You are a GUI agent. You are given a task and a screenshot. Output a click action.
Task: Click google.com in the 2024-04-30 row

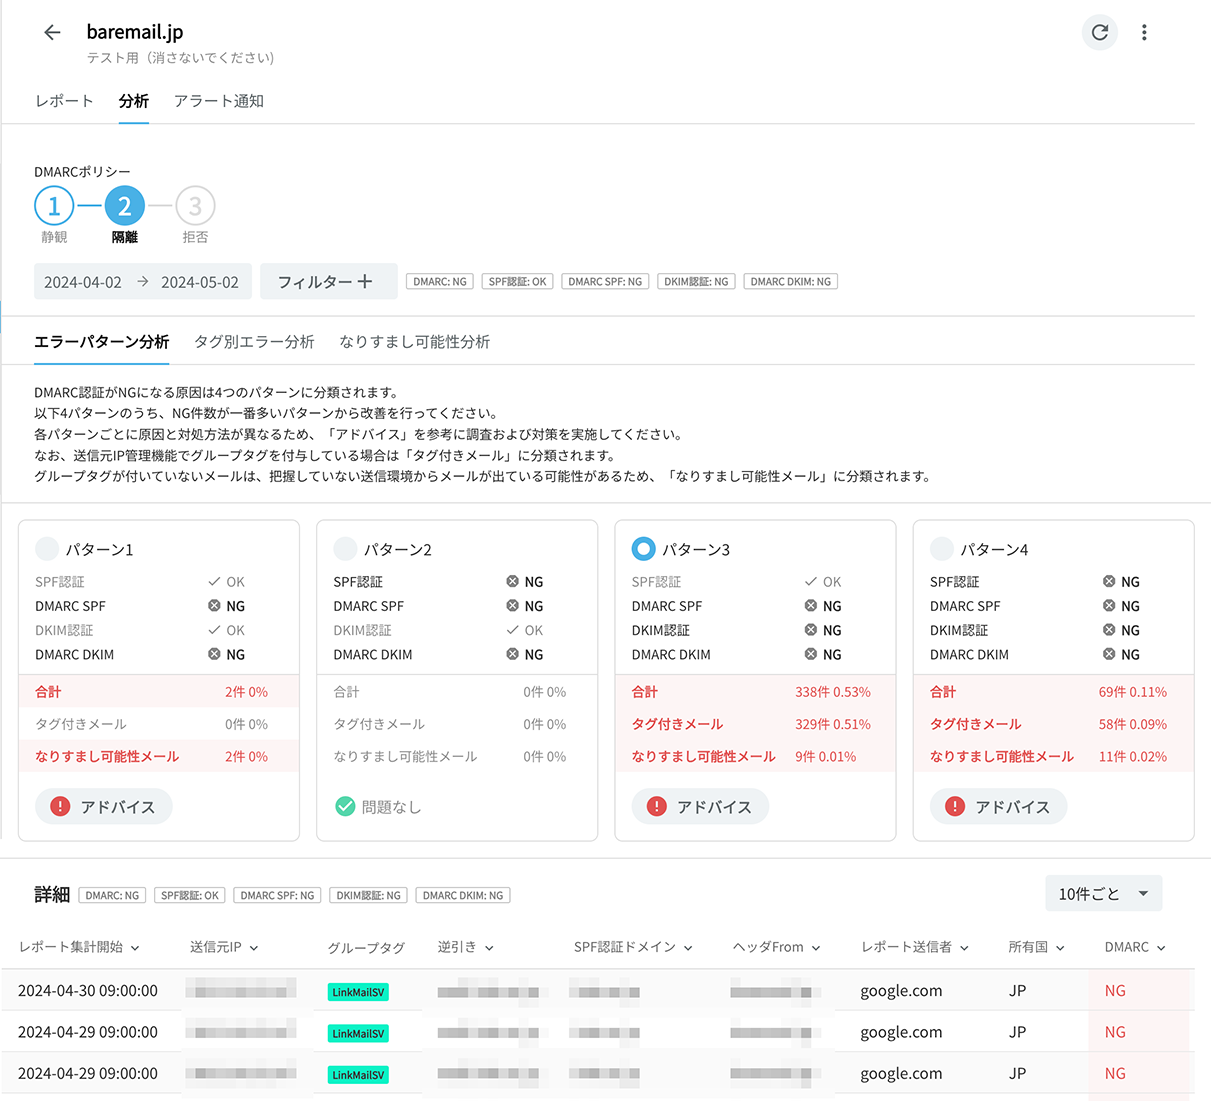(901, 991)
